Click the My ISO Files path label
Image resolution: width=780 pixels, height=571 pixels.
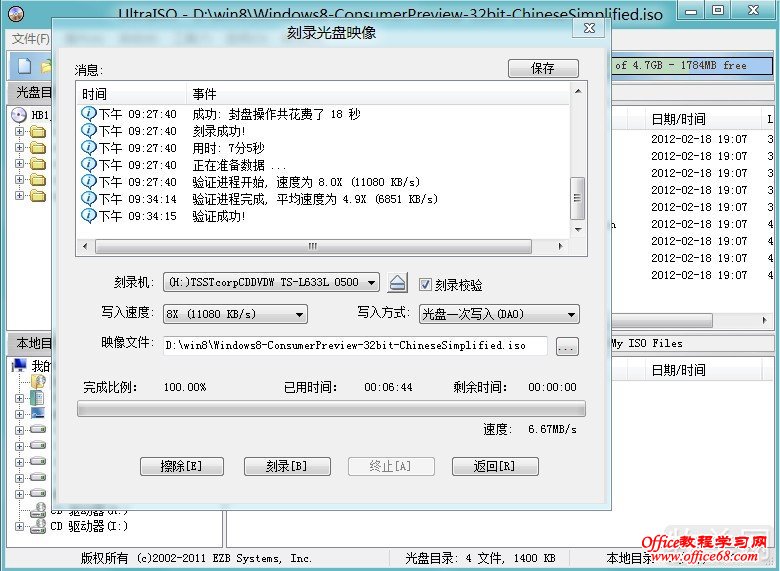(646, 343)
